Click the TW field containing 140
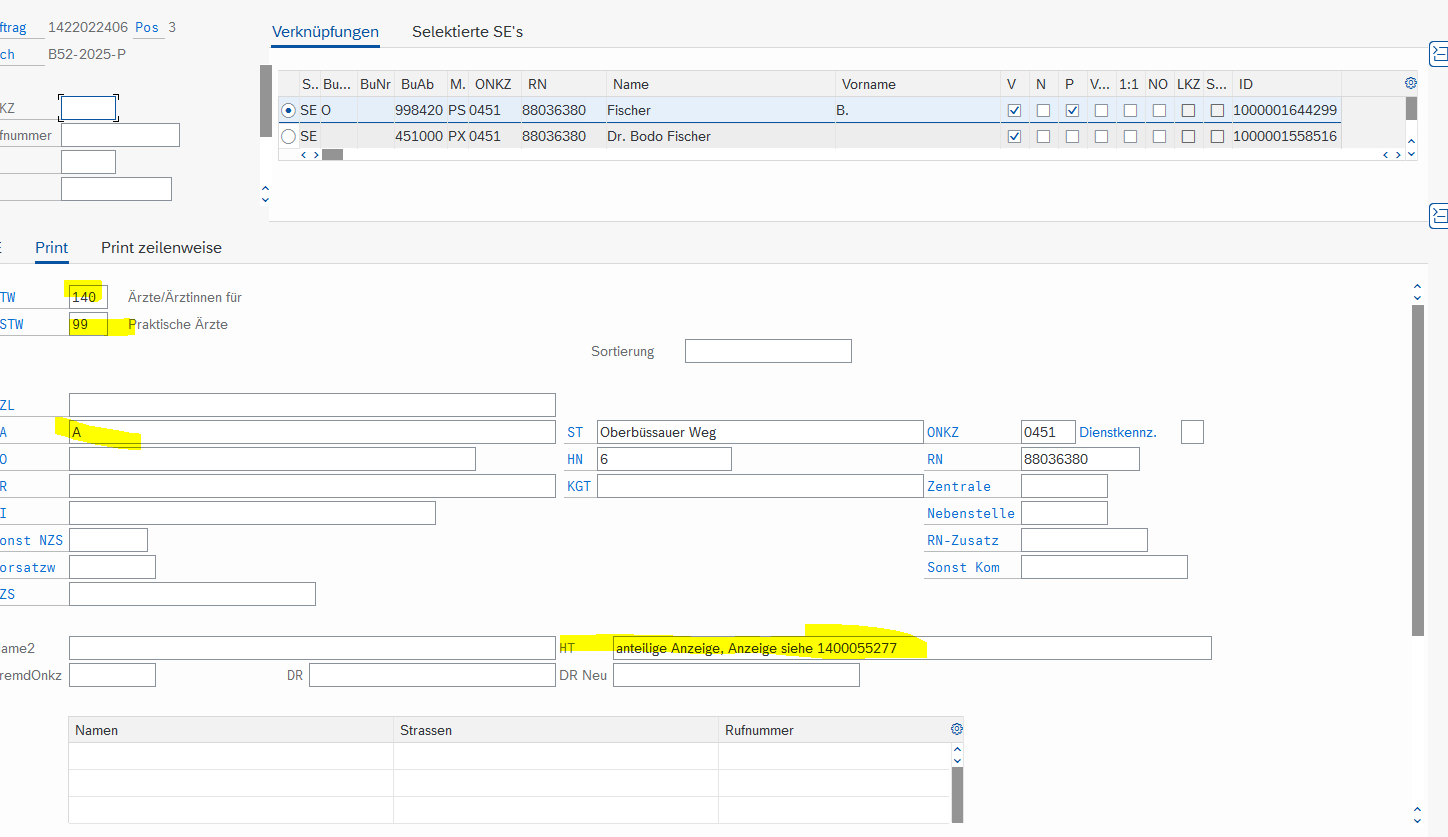Image resolution: width=1448 pixels, height=837 pixels. click(x=88, y=297)
